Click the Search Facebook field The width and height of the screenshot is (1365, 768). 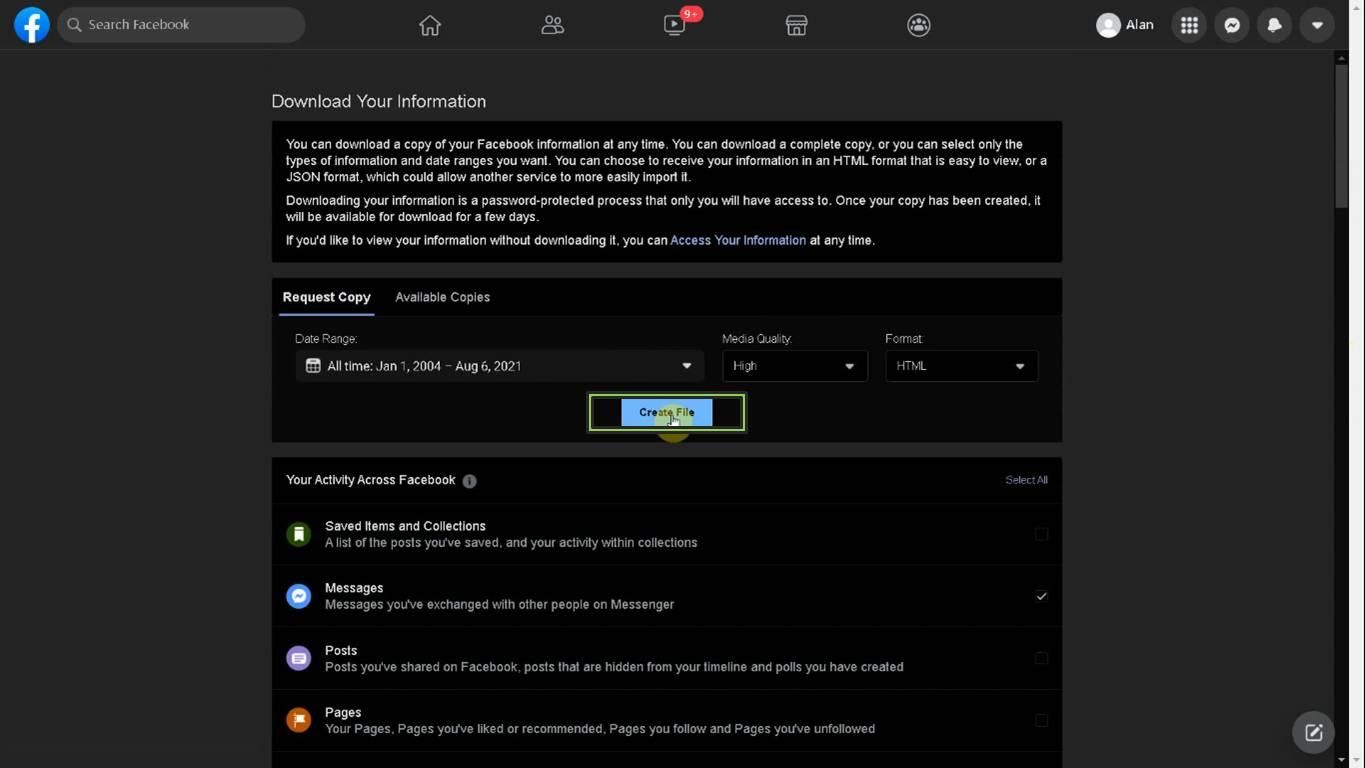coord(181,24)
